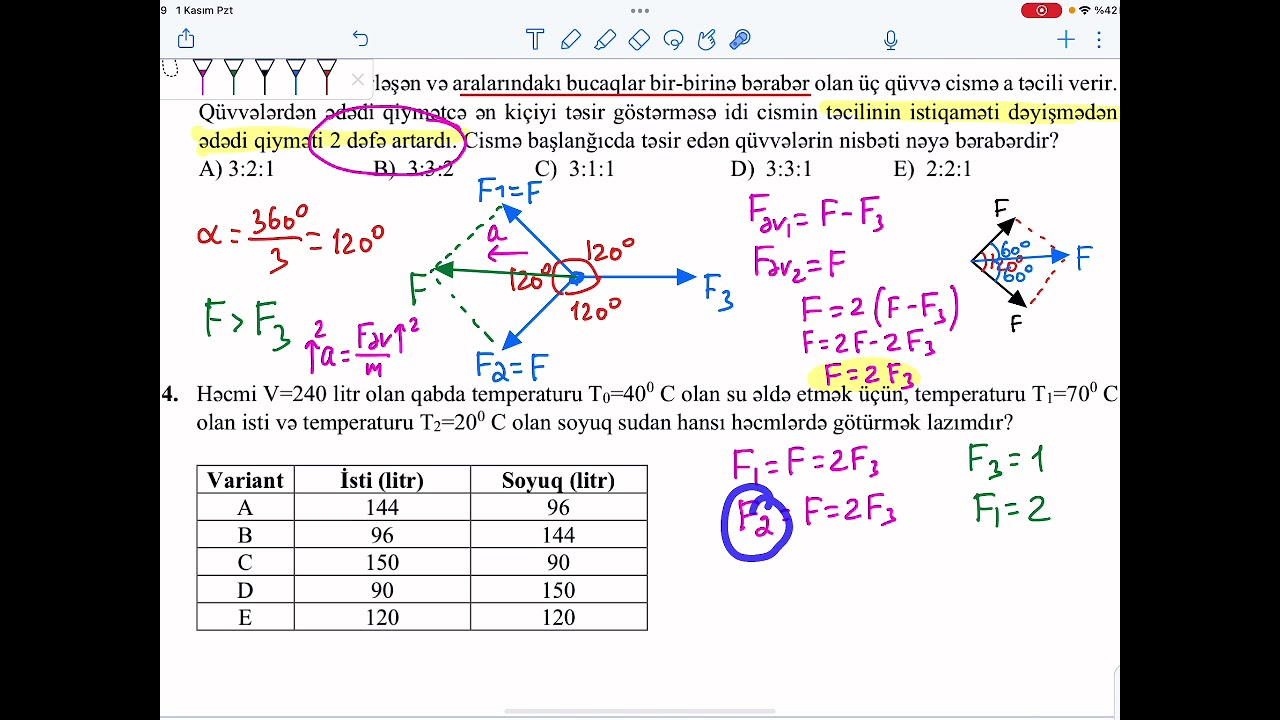This screenshot has height=720, width=1280.
Task: Select the laser pointer tool
Action: pos(740,39)
